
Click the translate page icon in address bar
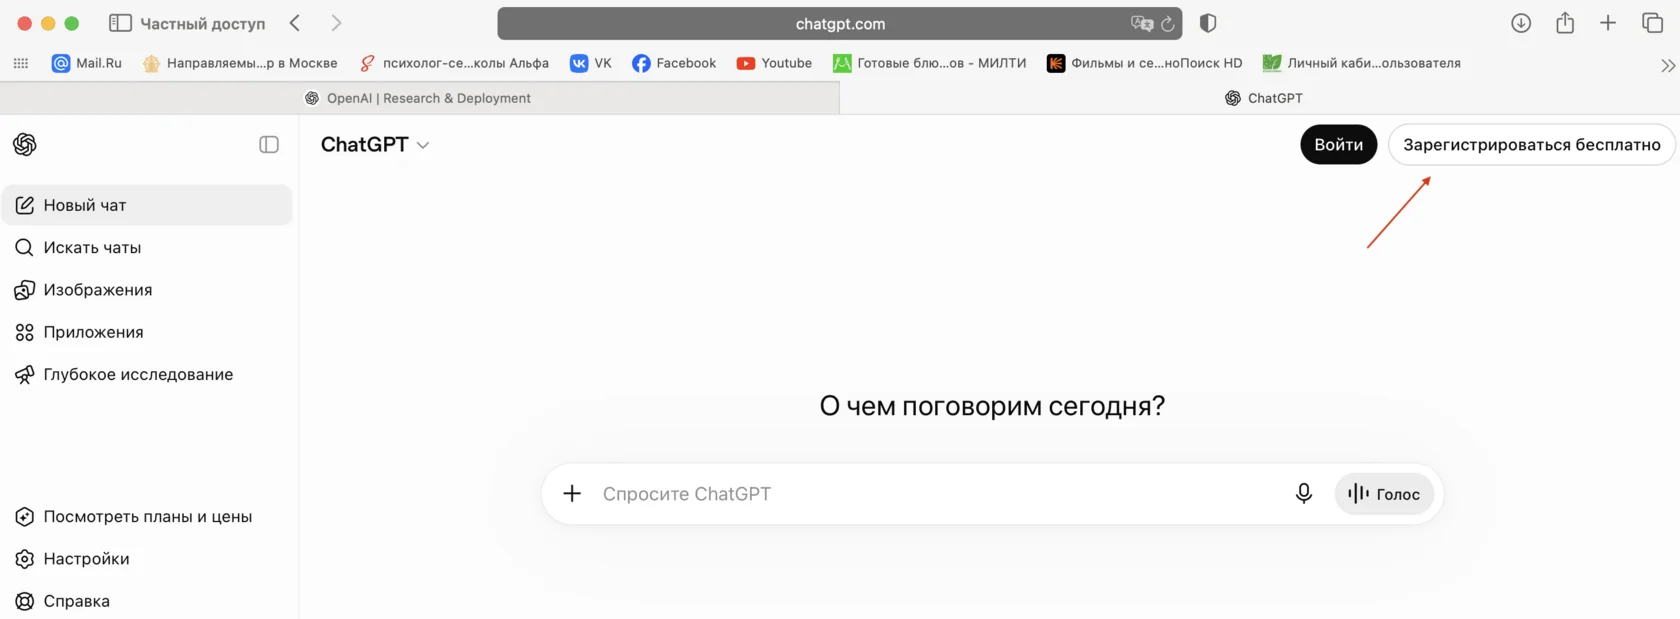point(1141,23)
